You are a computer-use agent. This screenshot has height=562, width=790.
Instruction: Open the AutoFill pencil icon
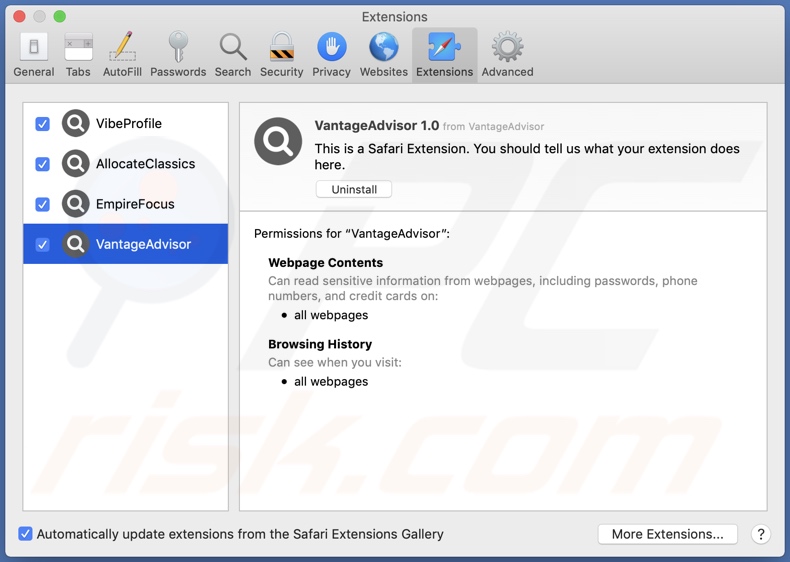pos(122,47)
